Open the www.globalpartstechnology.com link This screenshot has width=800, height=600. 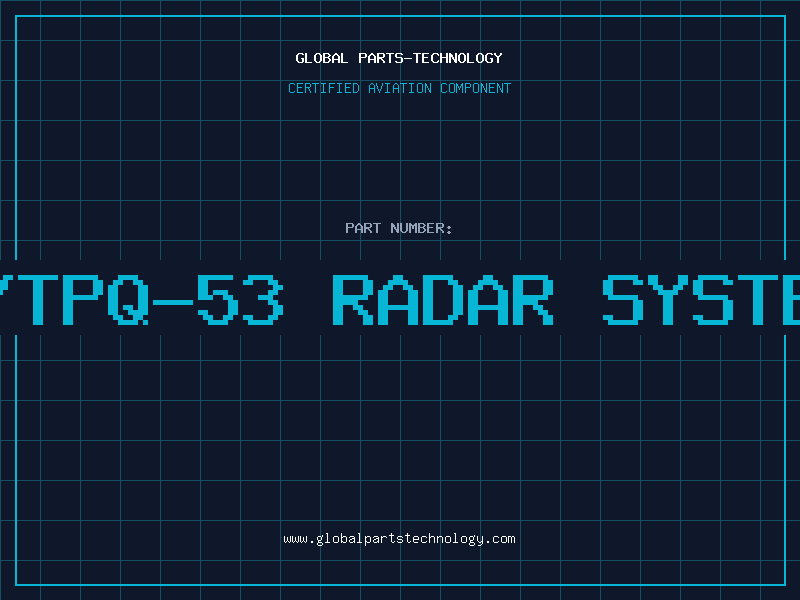coord(399,539)
